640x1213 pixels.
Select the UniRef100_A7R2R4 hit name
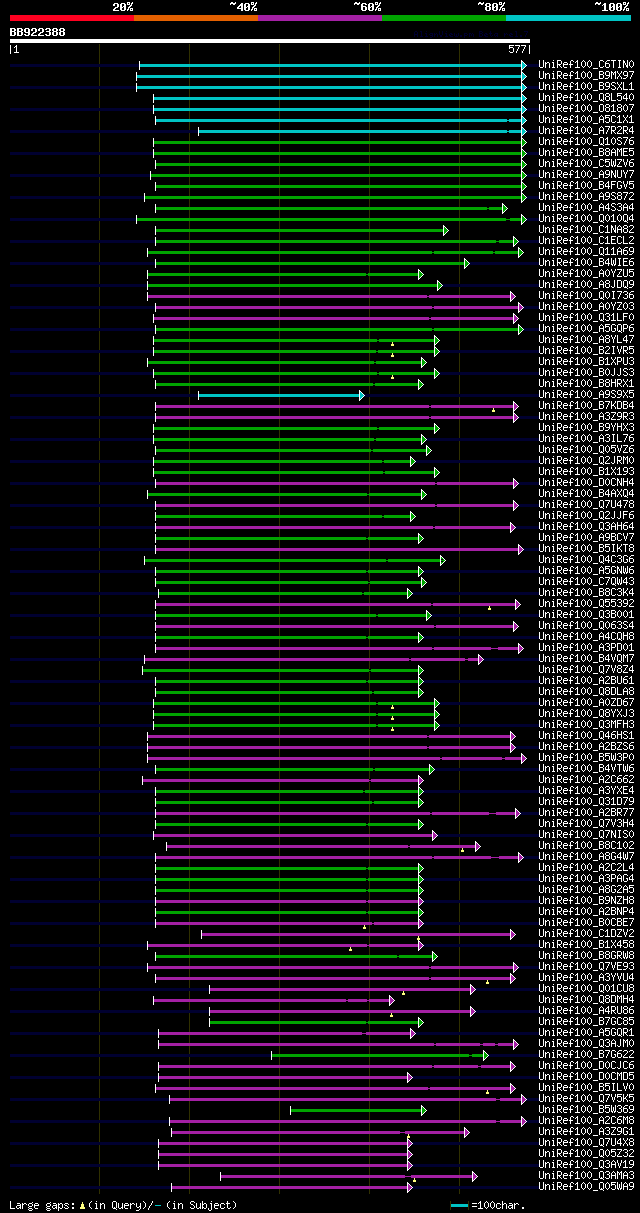[x=586, y=131]
